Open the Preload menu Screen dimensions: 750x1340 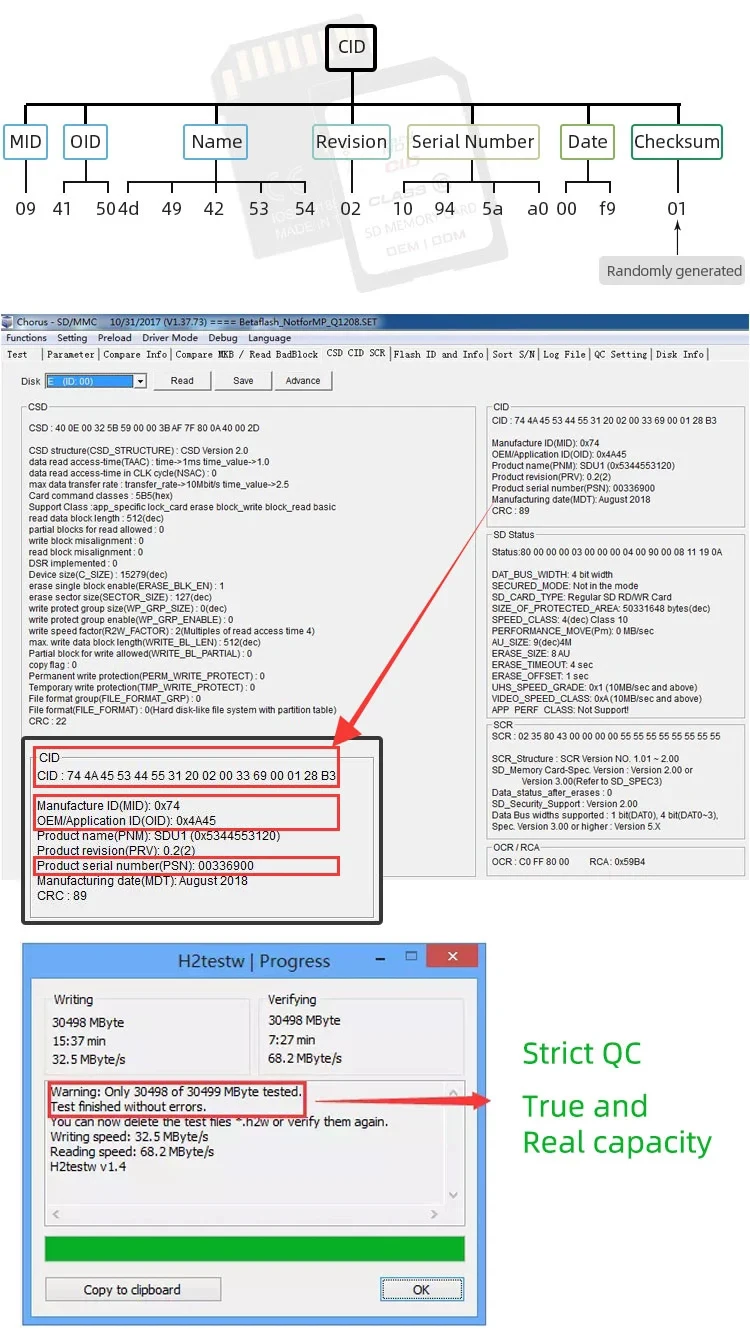pyautogui.click(x=115, y=338)
